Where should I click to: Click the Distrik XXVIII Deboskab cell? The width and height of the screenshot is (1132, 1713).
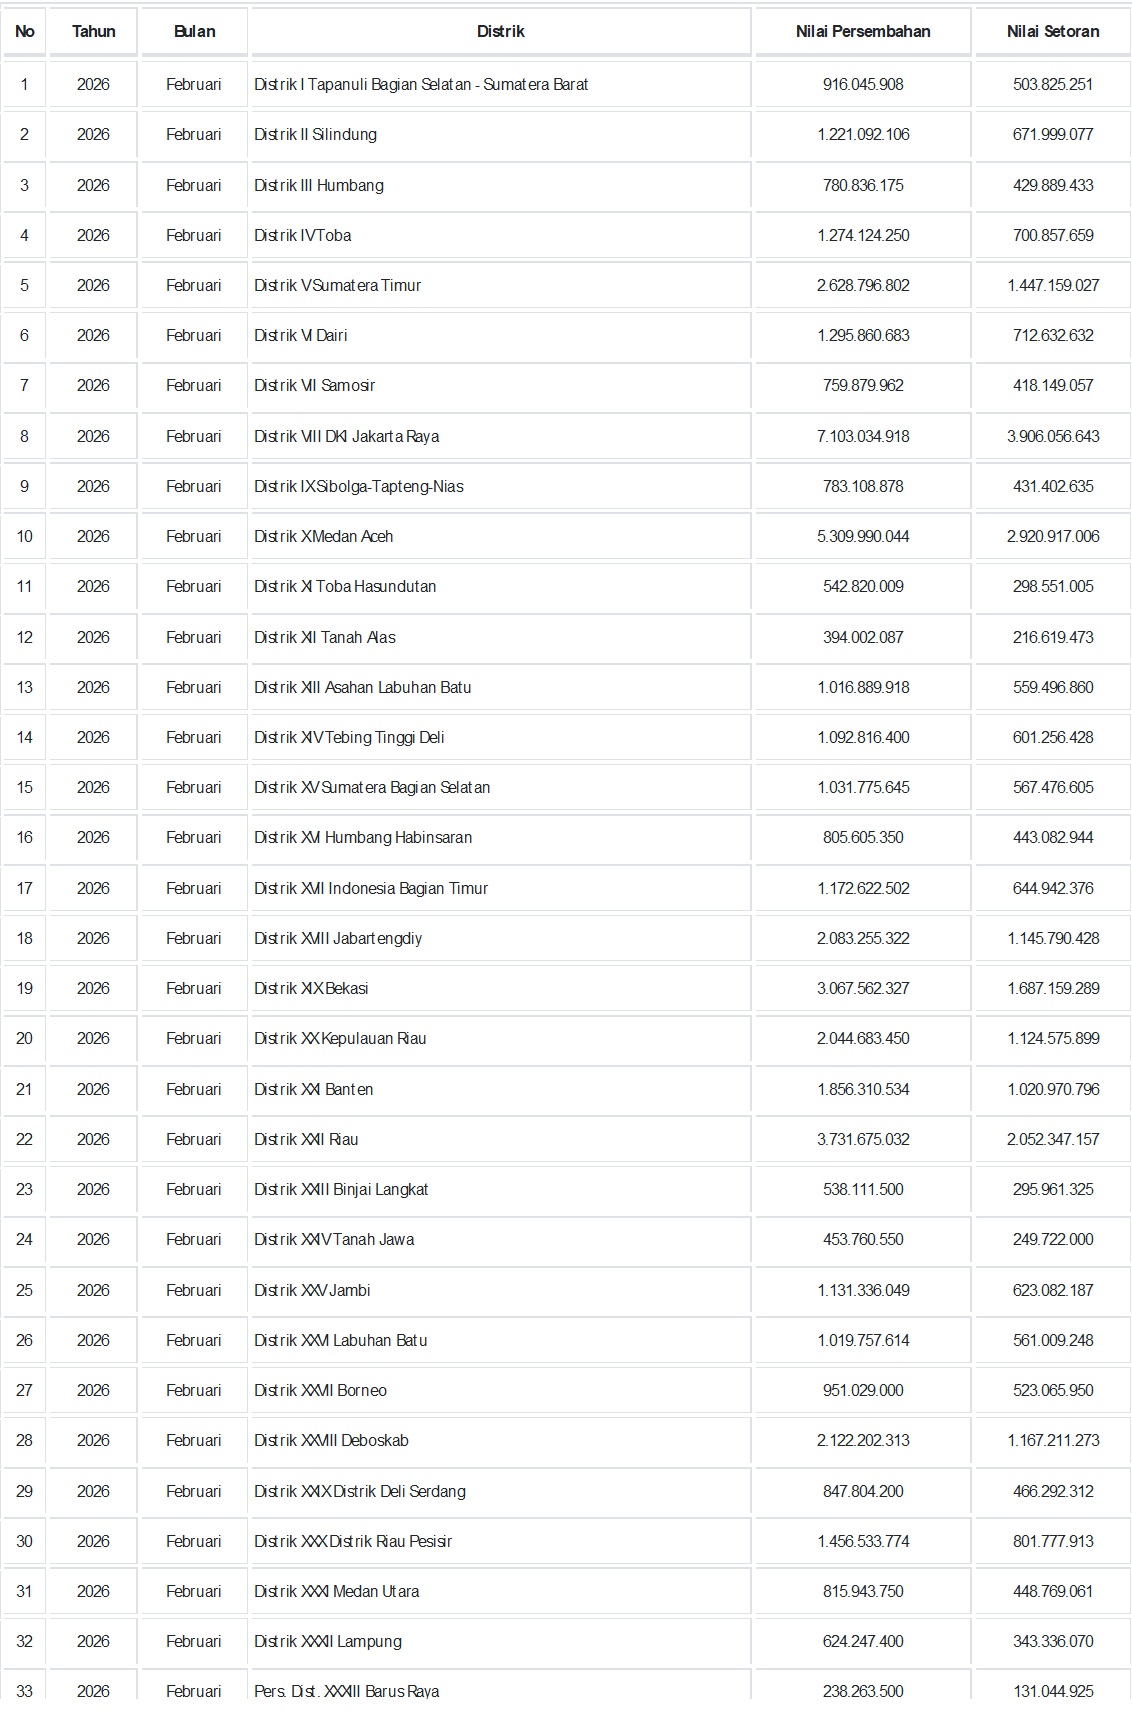331,1441
